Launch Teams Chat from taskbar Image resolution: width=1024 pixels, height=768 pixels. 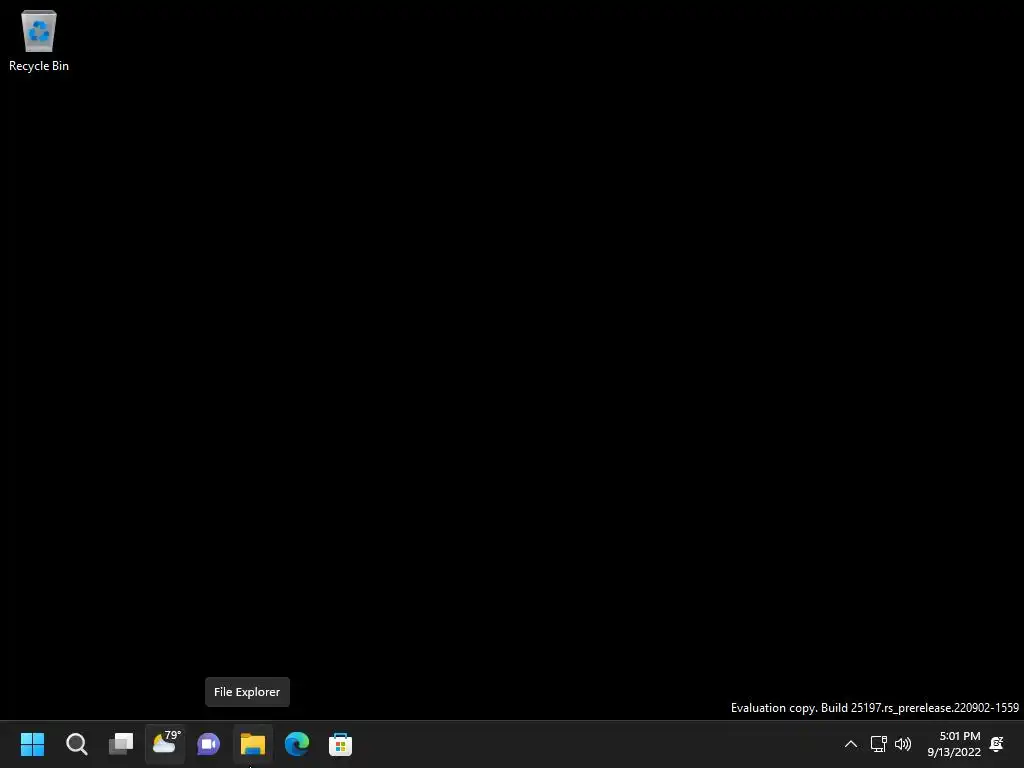208,744
